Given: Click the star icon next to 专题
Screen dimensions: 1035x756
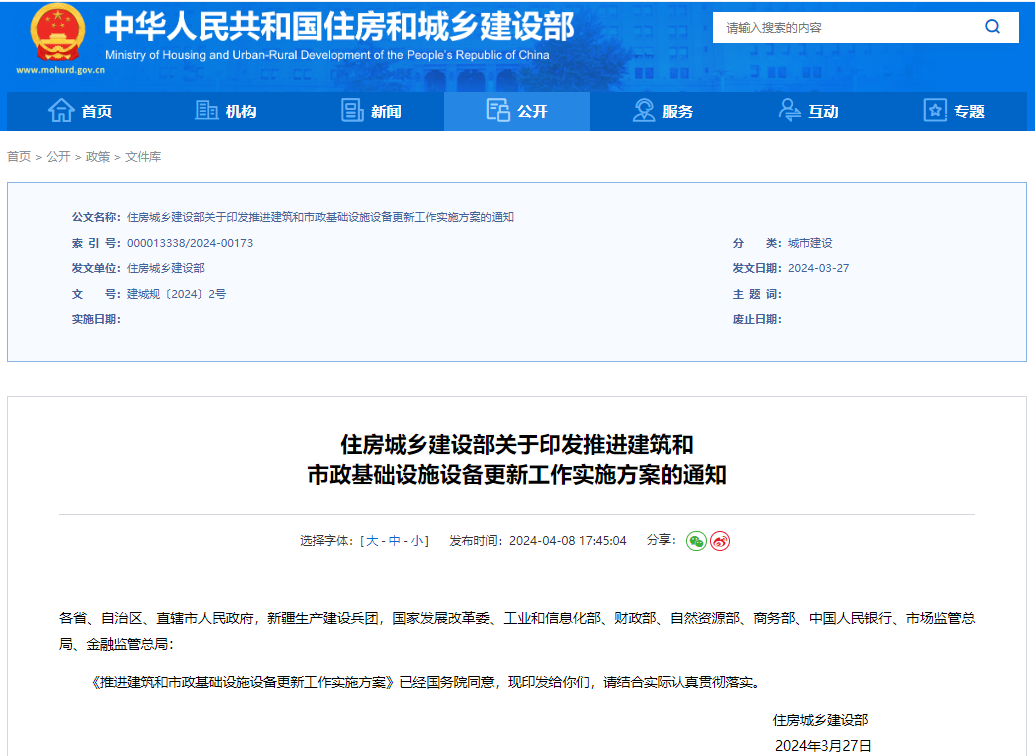Looking at the screenshot, I should (x=934, y=111).
